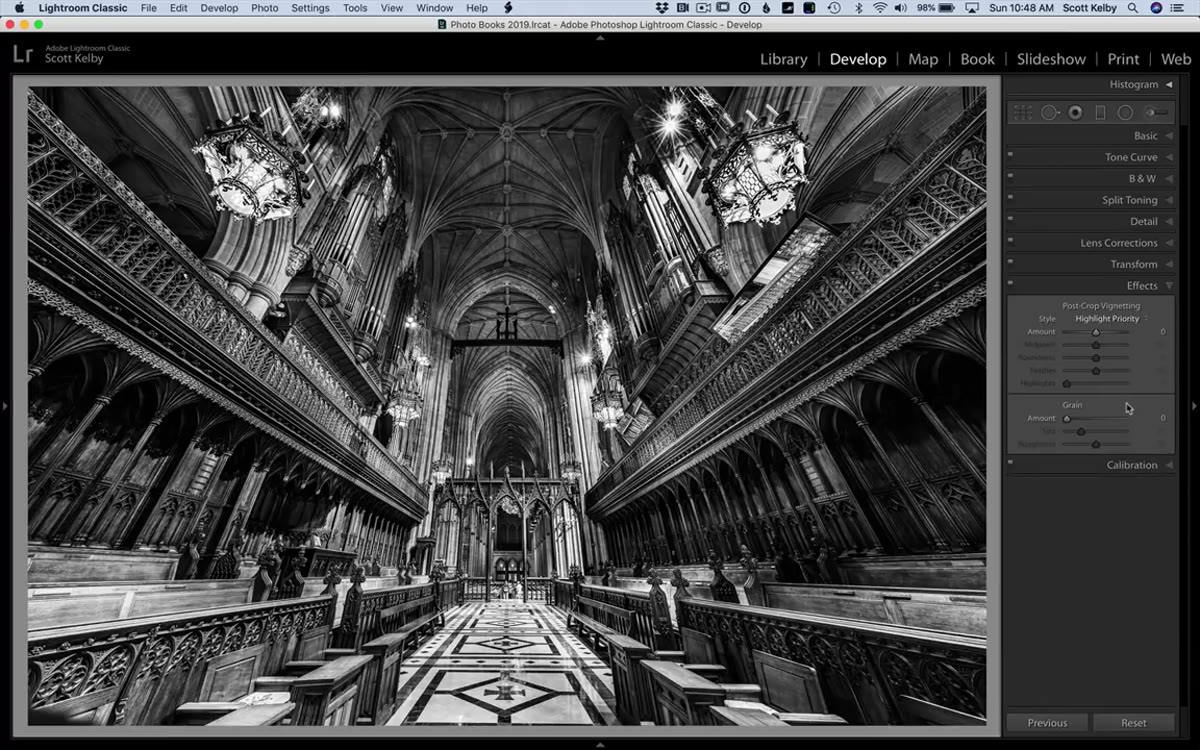The width and height of the screenshot is (1200, 750).
Task: Expand the Detail panel triangle
Action: (x=1168, y=222)
